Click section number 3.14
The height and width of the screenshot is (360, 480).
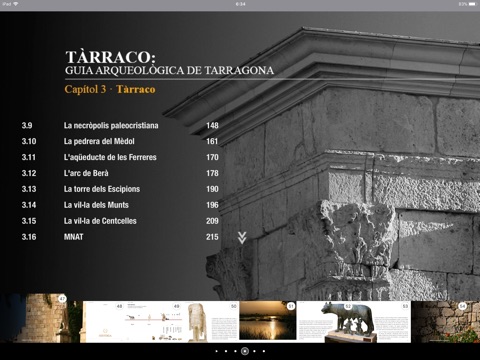tap(29, 205)
